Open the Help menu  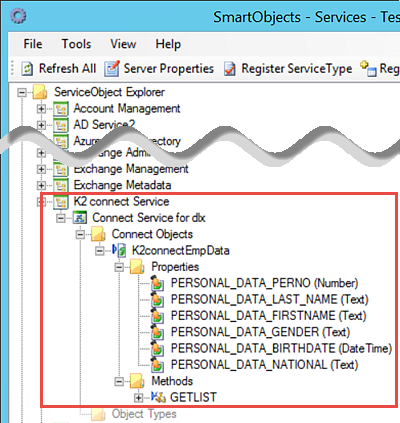(168, 44)
